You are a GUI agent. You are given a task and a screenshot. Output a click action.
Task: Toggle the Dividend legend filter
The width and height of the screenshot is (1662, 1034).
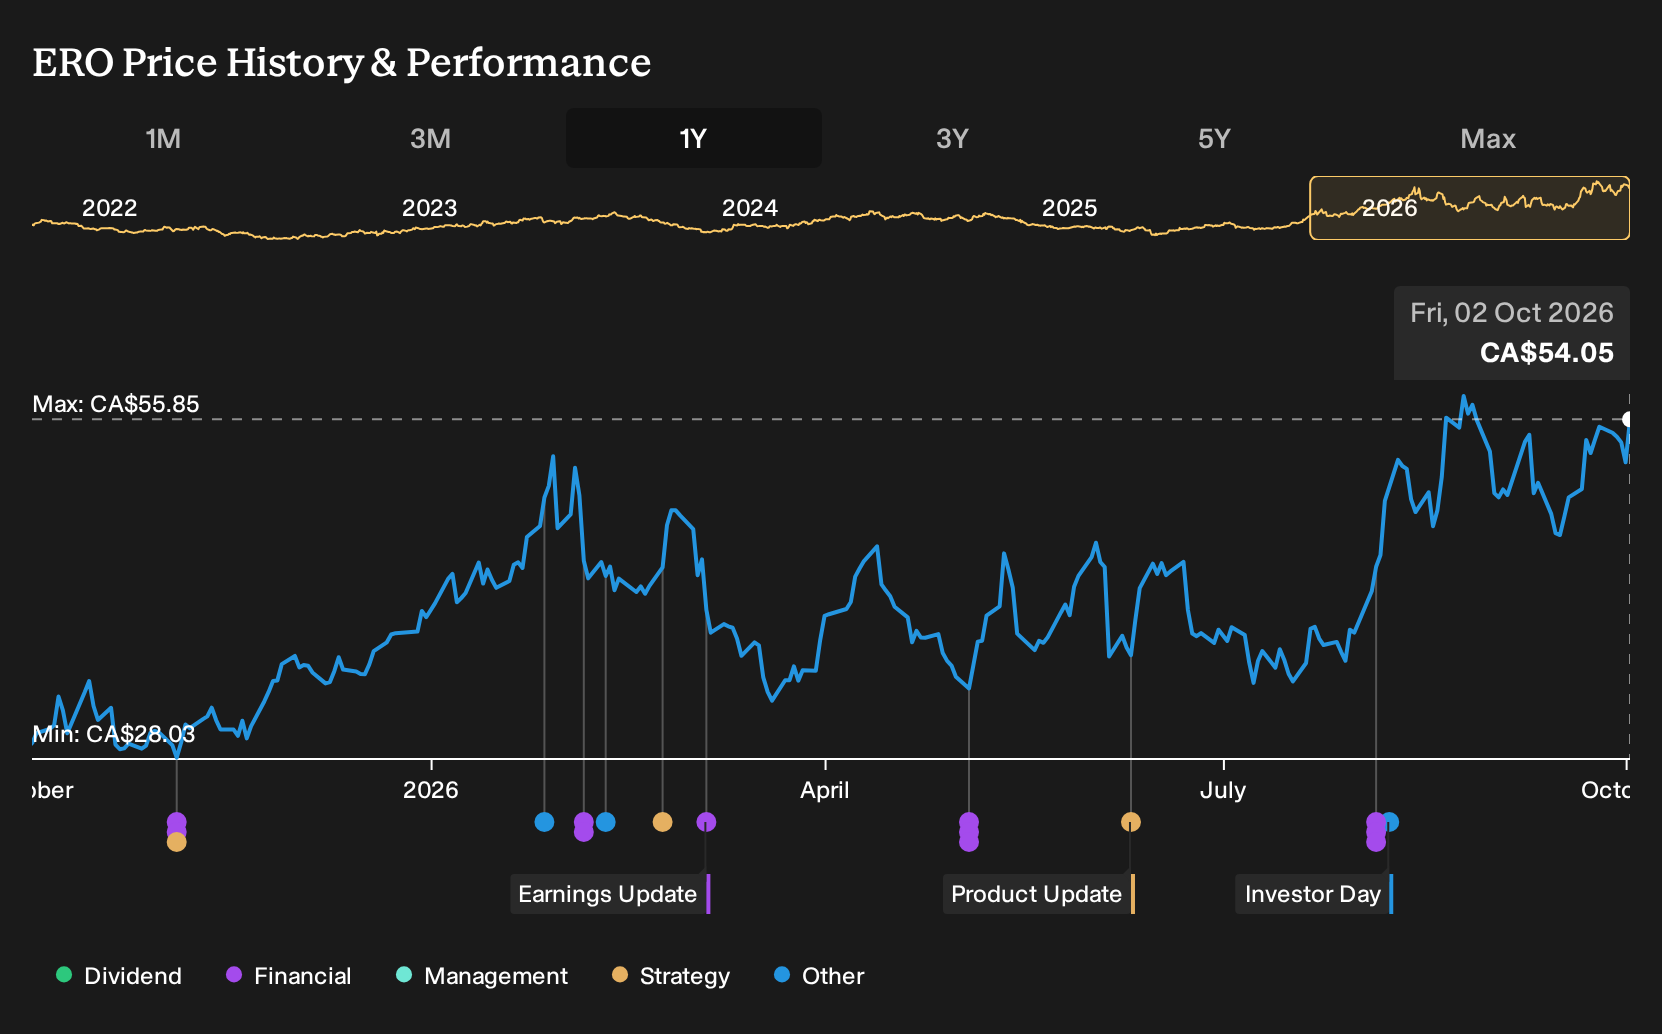click(119, 976)
